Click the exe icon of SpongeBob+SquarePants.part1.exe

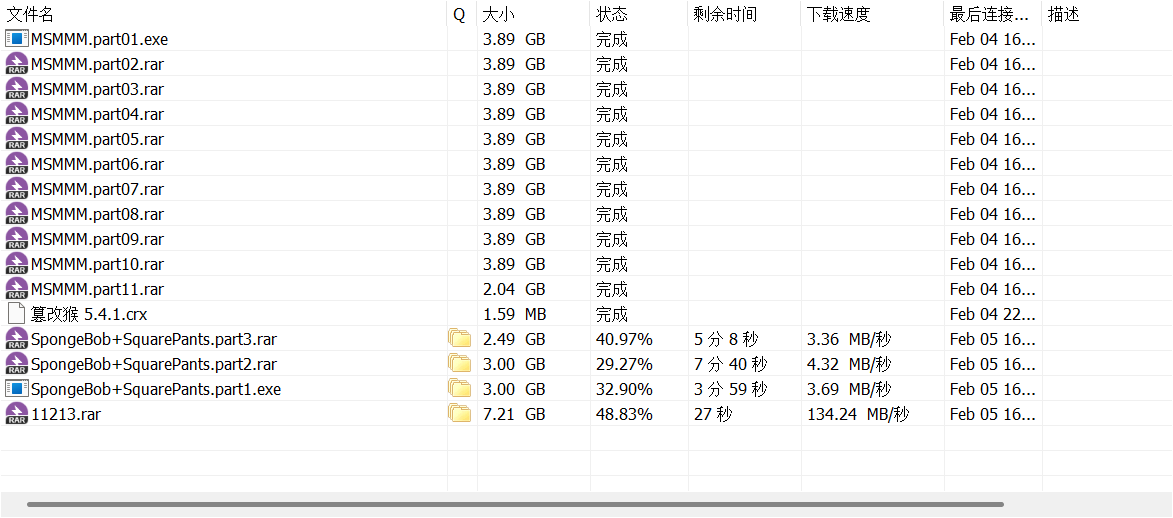16,389
